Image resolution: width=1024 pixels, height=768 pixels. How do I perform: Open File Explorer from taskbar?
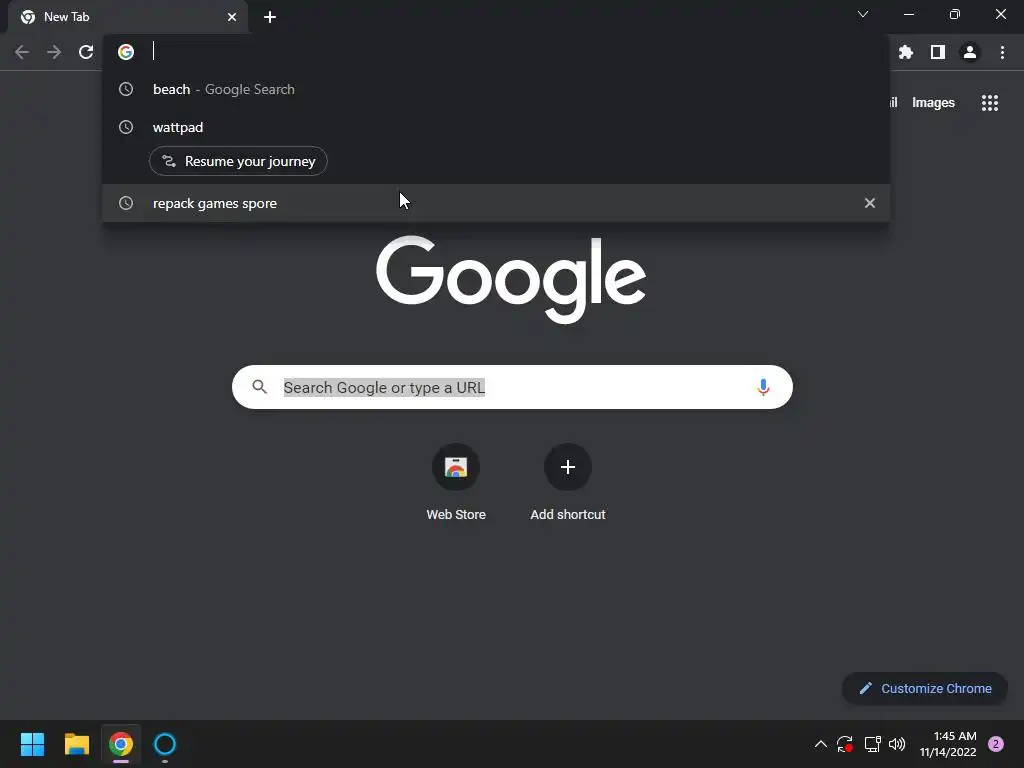point(76,744)
